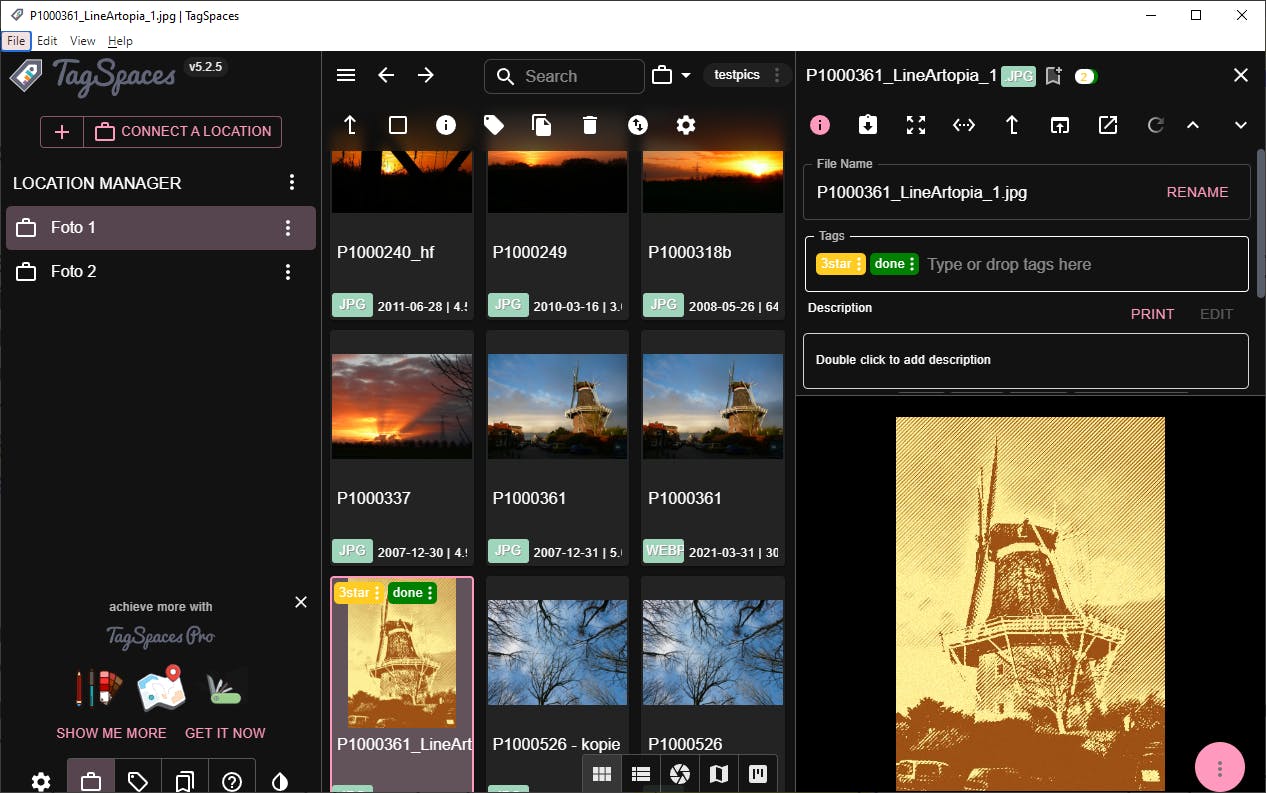Viewport: 1266px width, 793px height.
Task: Click the GET IT NOW link
Action: click(225, 733)
